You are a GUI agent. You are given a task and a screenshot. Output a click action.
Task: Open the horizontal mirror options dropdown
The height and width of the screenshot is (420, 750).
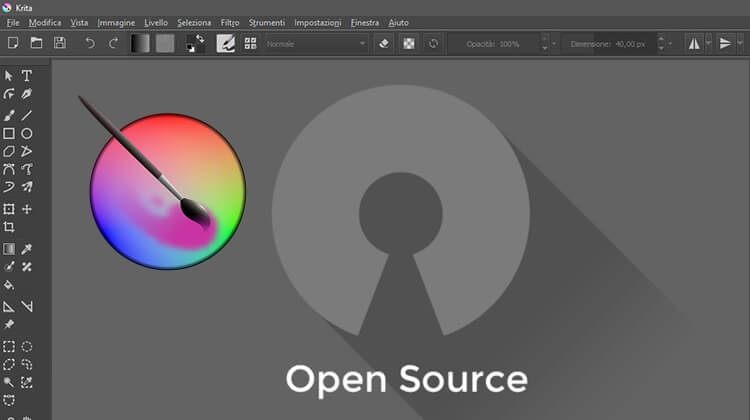pos(708,44)
